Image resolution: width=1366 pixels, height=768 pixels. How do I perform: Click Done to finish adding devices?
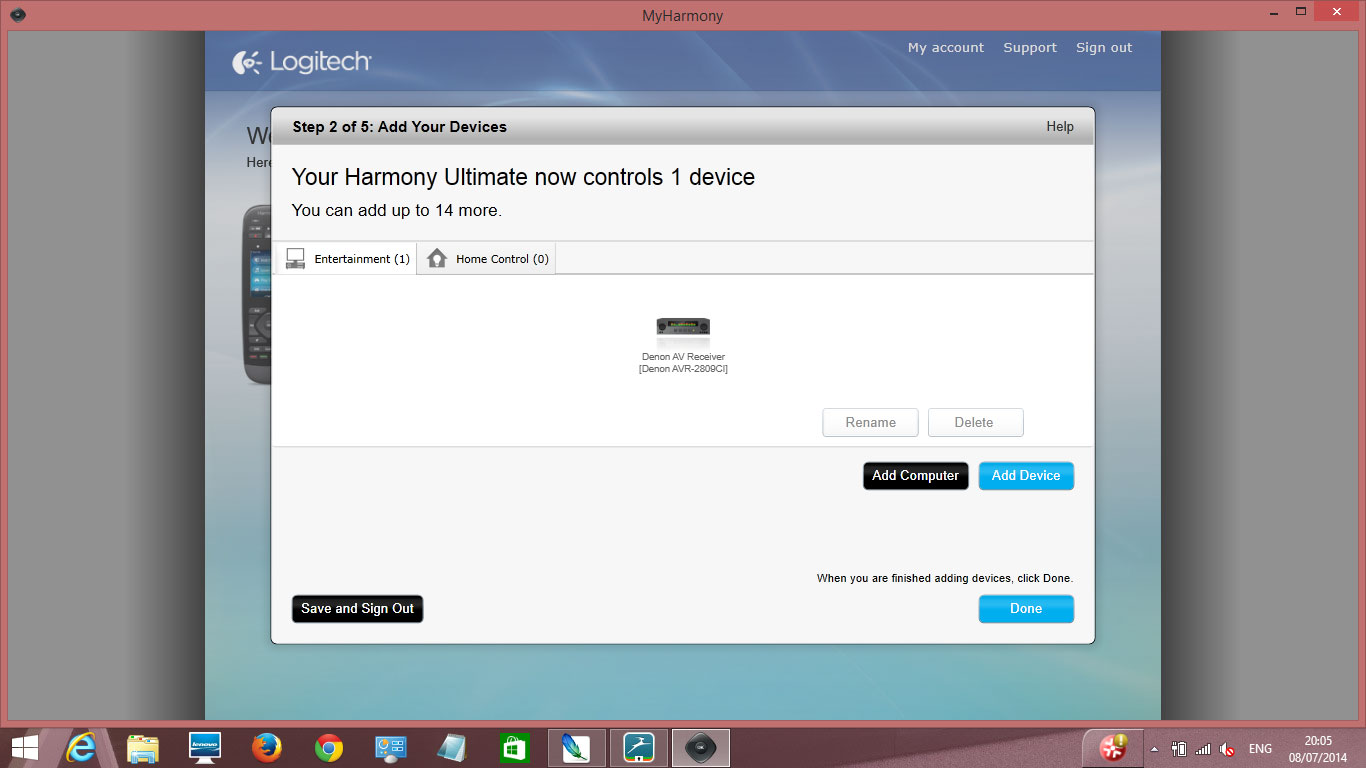pos(1026,609)
